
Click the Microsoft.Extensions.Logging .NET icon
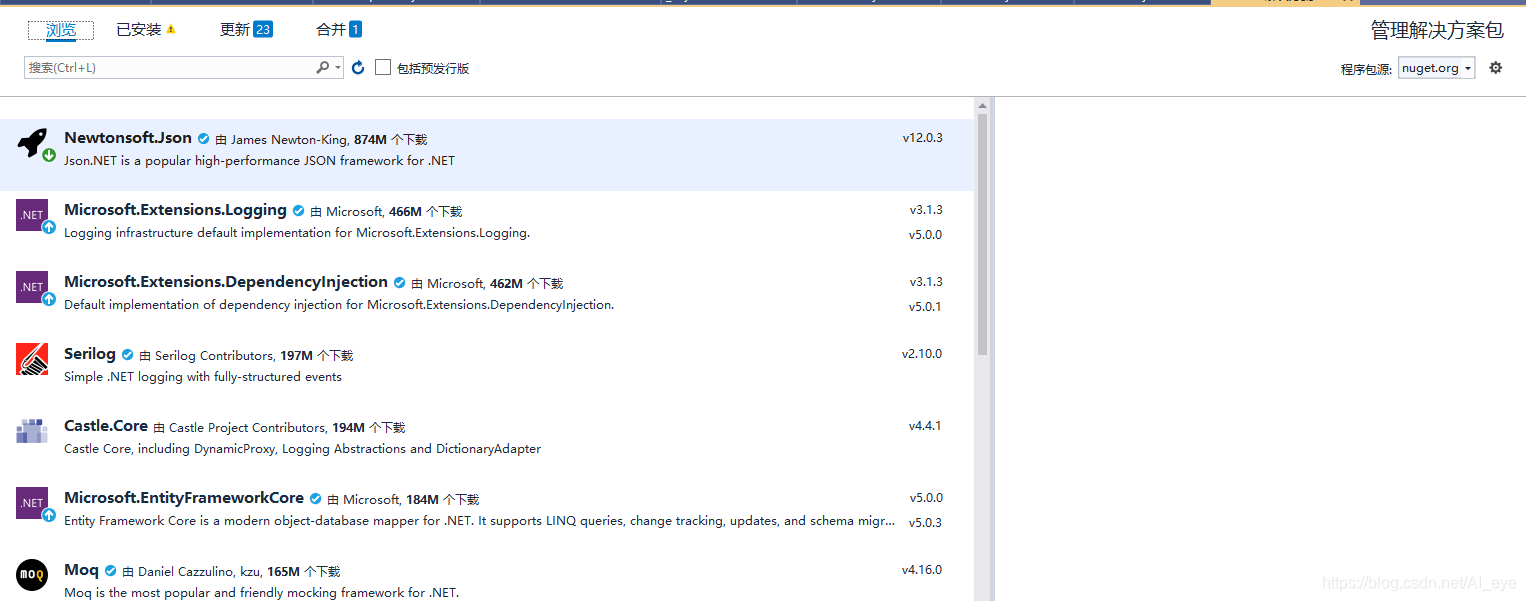tap(32, 215)
